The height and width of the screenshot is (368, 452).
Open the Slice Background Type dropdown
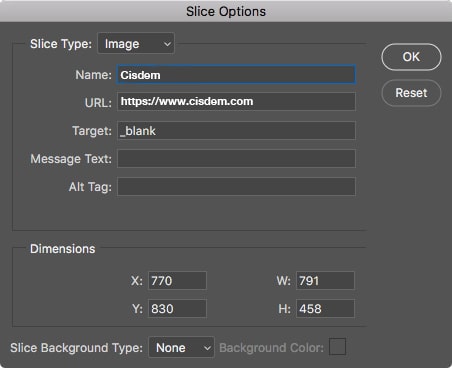pos(181,347)
